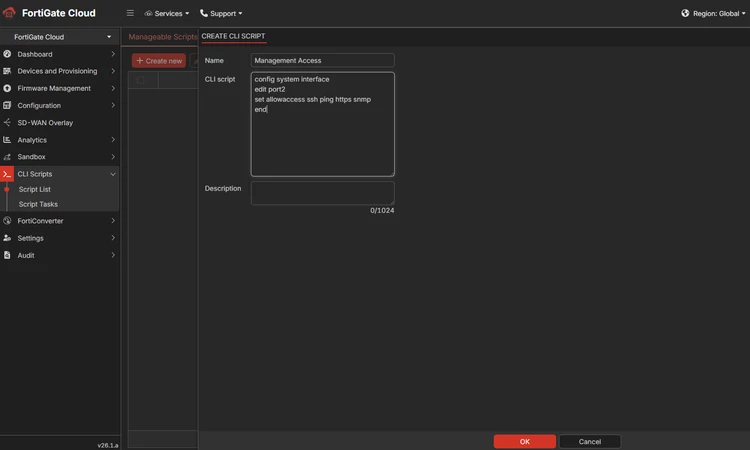
Task: Expand the Dashboard chevron
Action: (113, 54)
